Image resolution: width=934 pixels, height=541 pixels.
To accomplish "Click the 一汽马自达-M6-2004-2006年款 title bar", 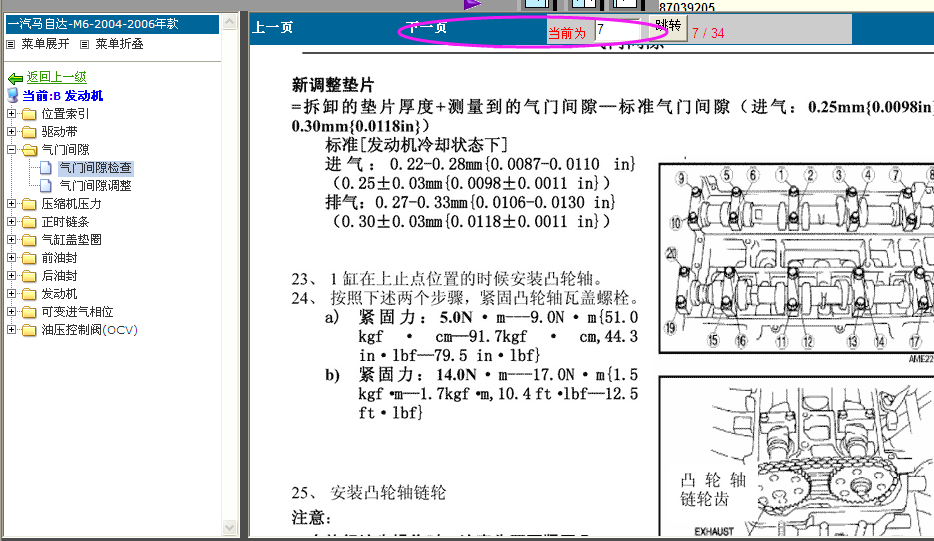I will 112,24.
